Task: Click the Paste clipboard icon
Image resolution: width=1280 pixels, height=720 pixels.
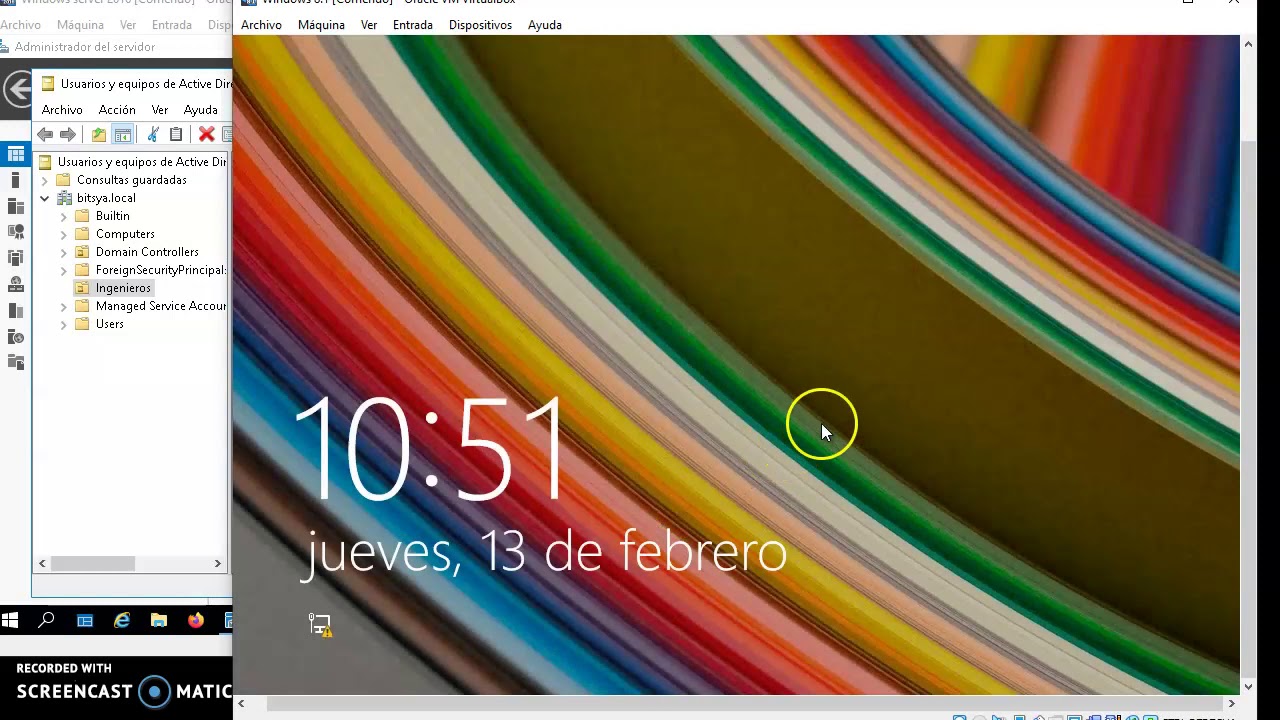Action: coord(176,134)
